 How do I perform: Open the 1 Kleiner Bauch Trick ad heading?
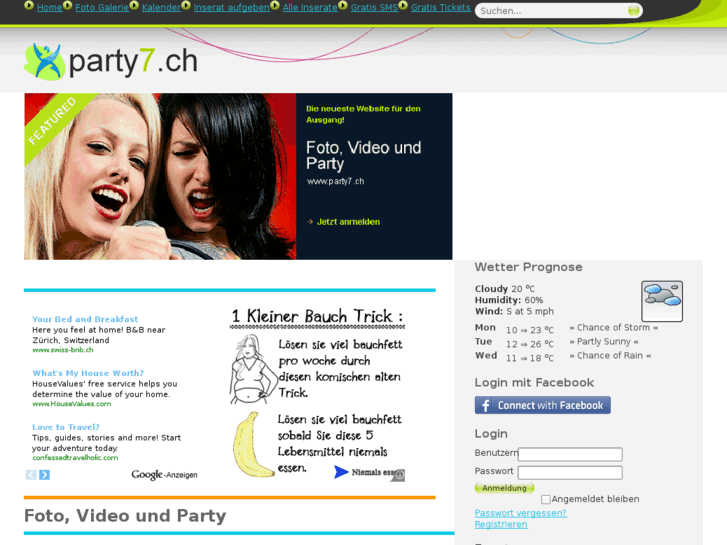coord(317,316)
